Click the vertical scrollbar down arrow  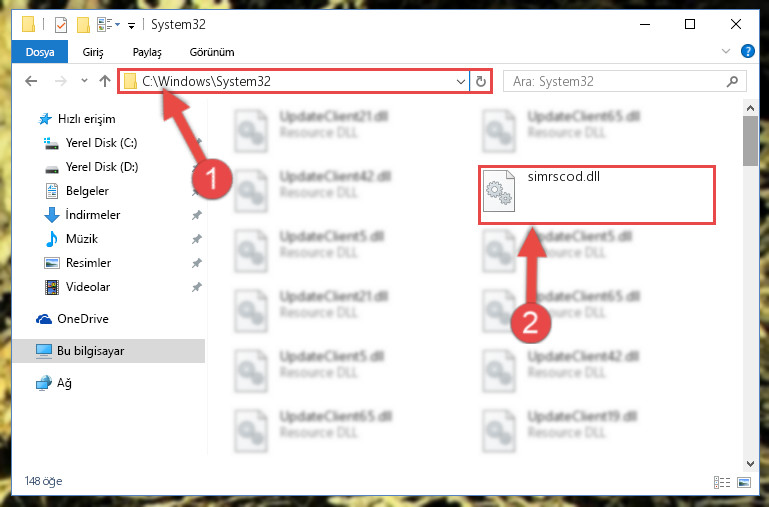coord(750,463)
